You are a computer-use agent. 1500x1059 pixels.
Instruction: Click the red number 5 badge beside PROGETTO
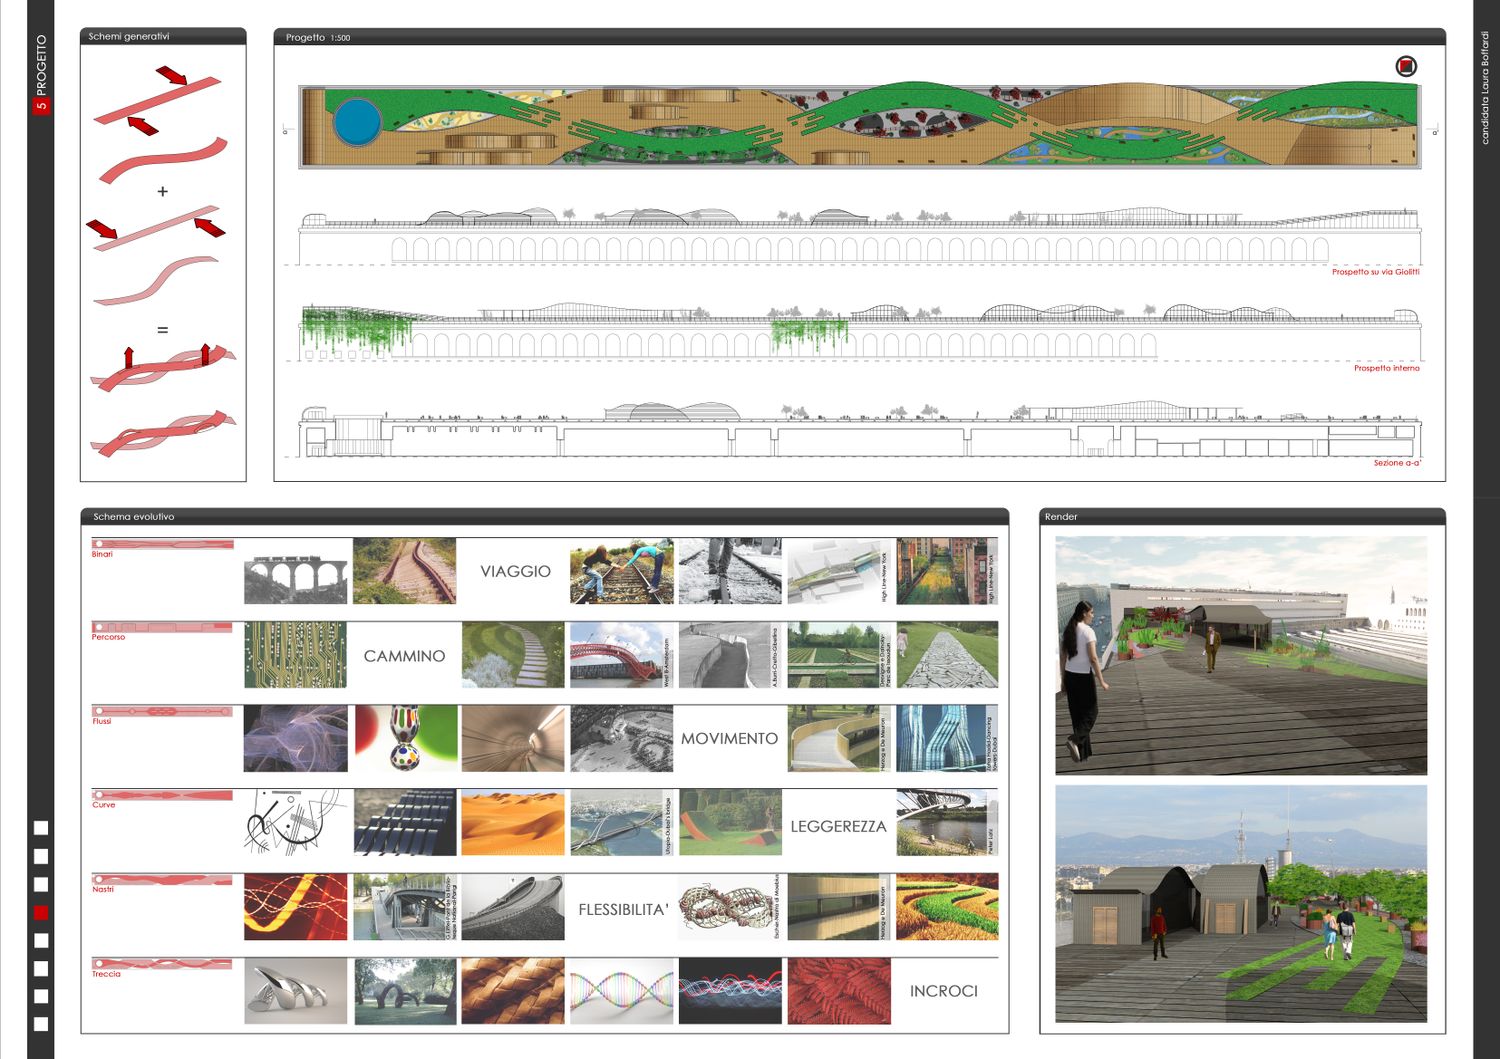[41, 104]
